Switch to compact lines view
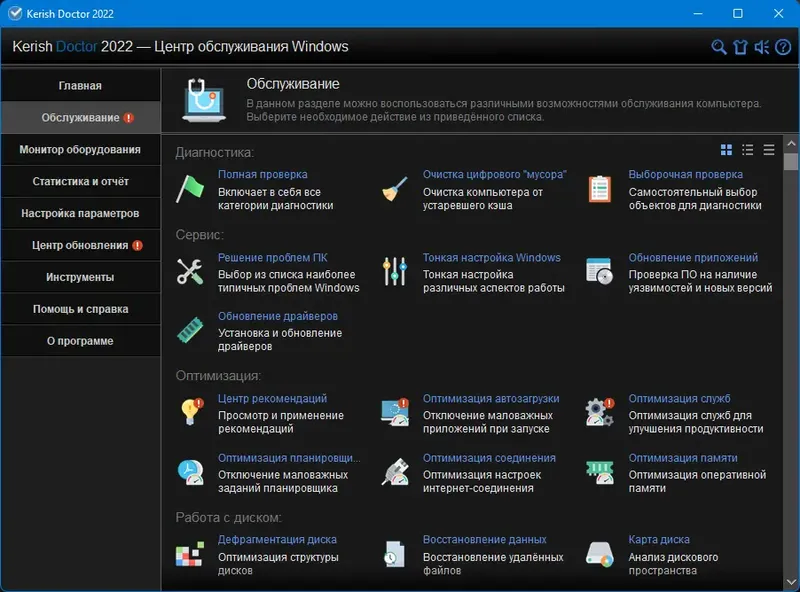The width and height of the screenshot is (800, 592). 769,150
